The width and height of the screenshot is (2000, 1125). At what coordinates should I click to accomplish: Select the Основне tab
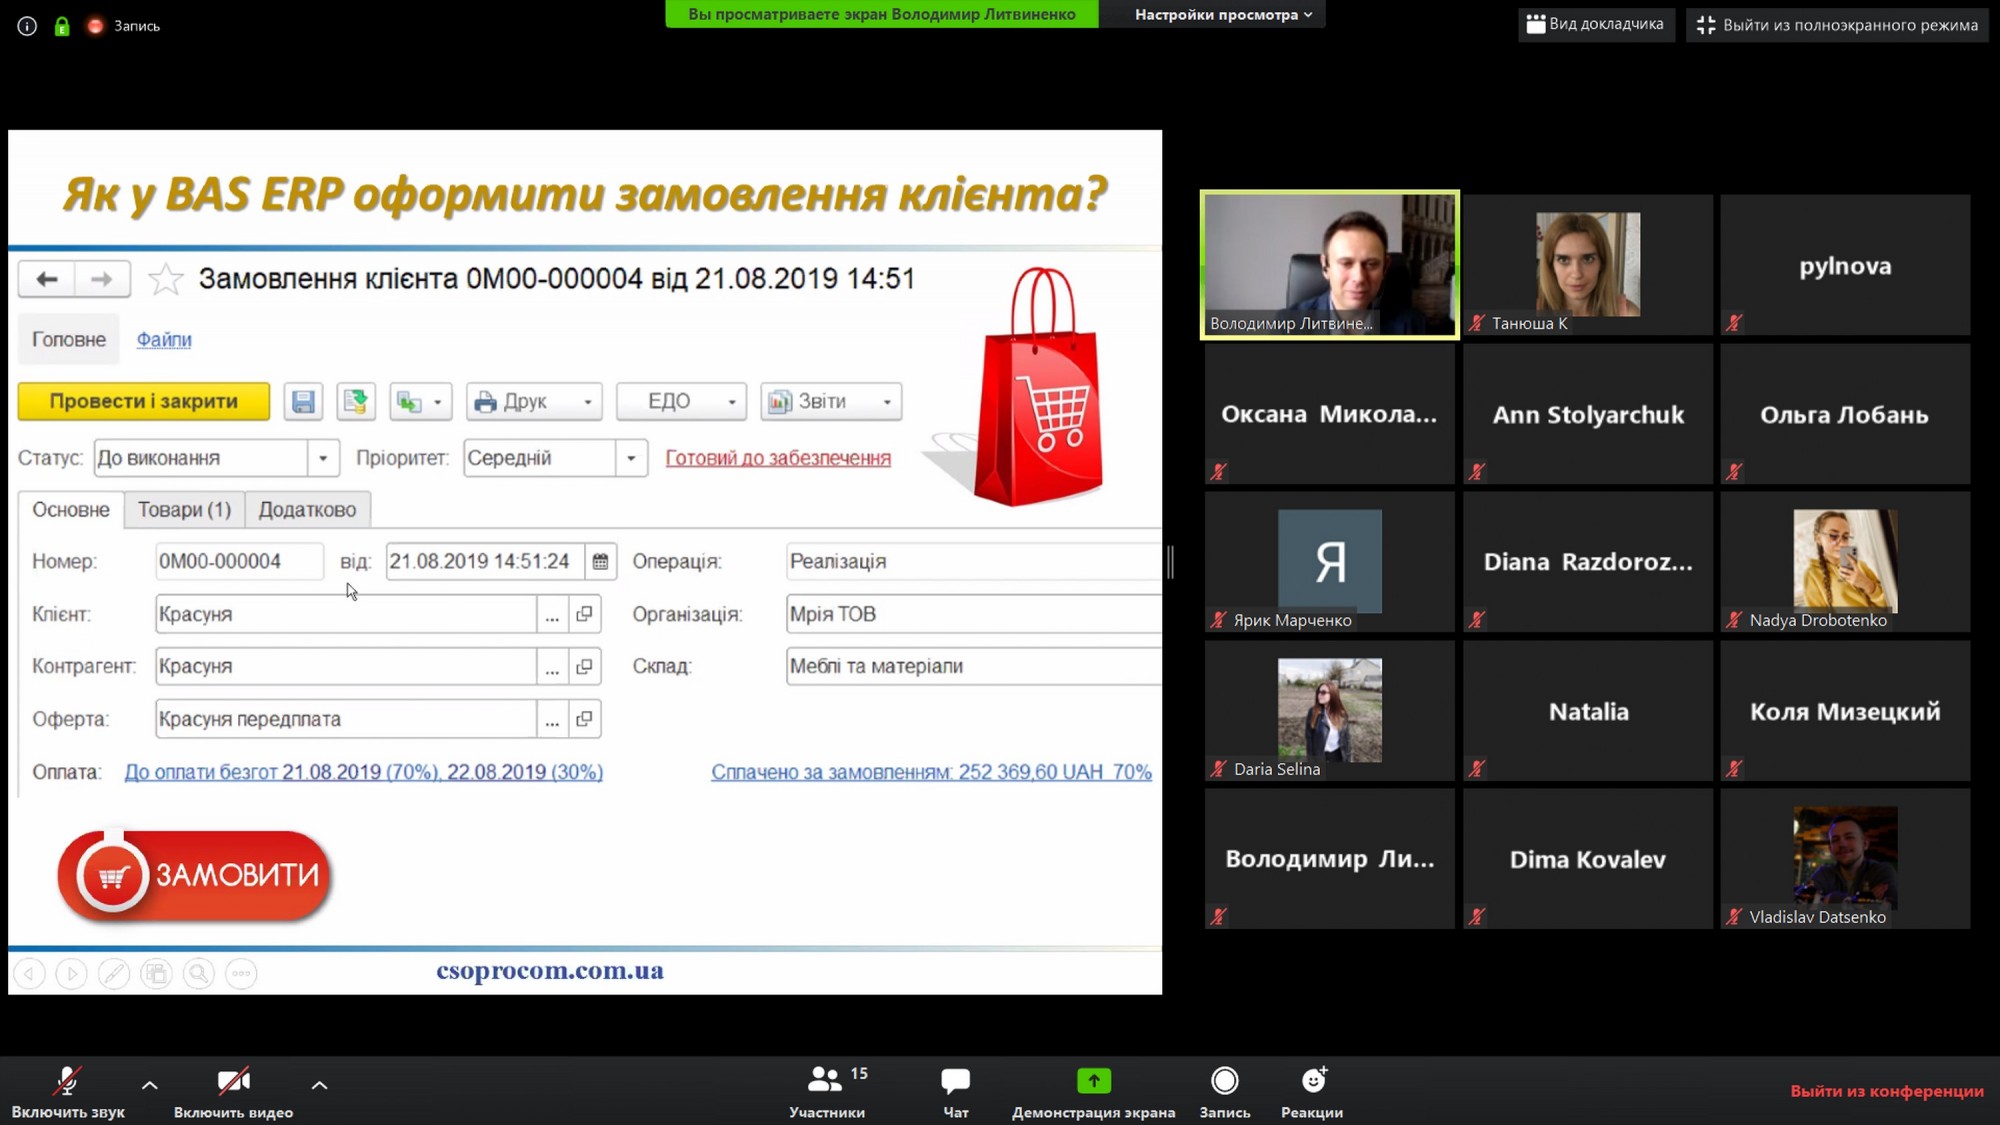pos(71,509)
